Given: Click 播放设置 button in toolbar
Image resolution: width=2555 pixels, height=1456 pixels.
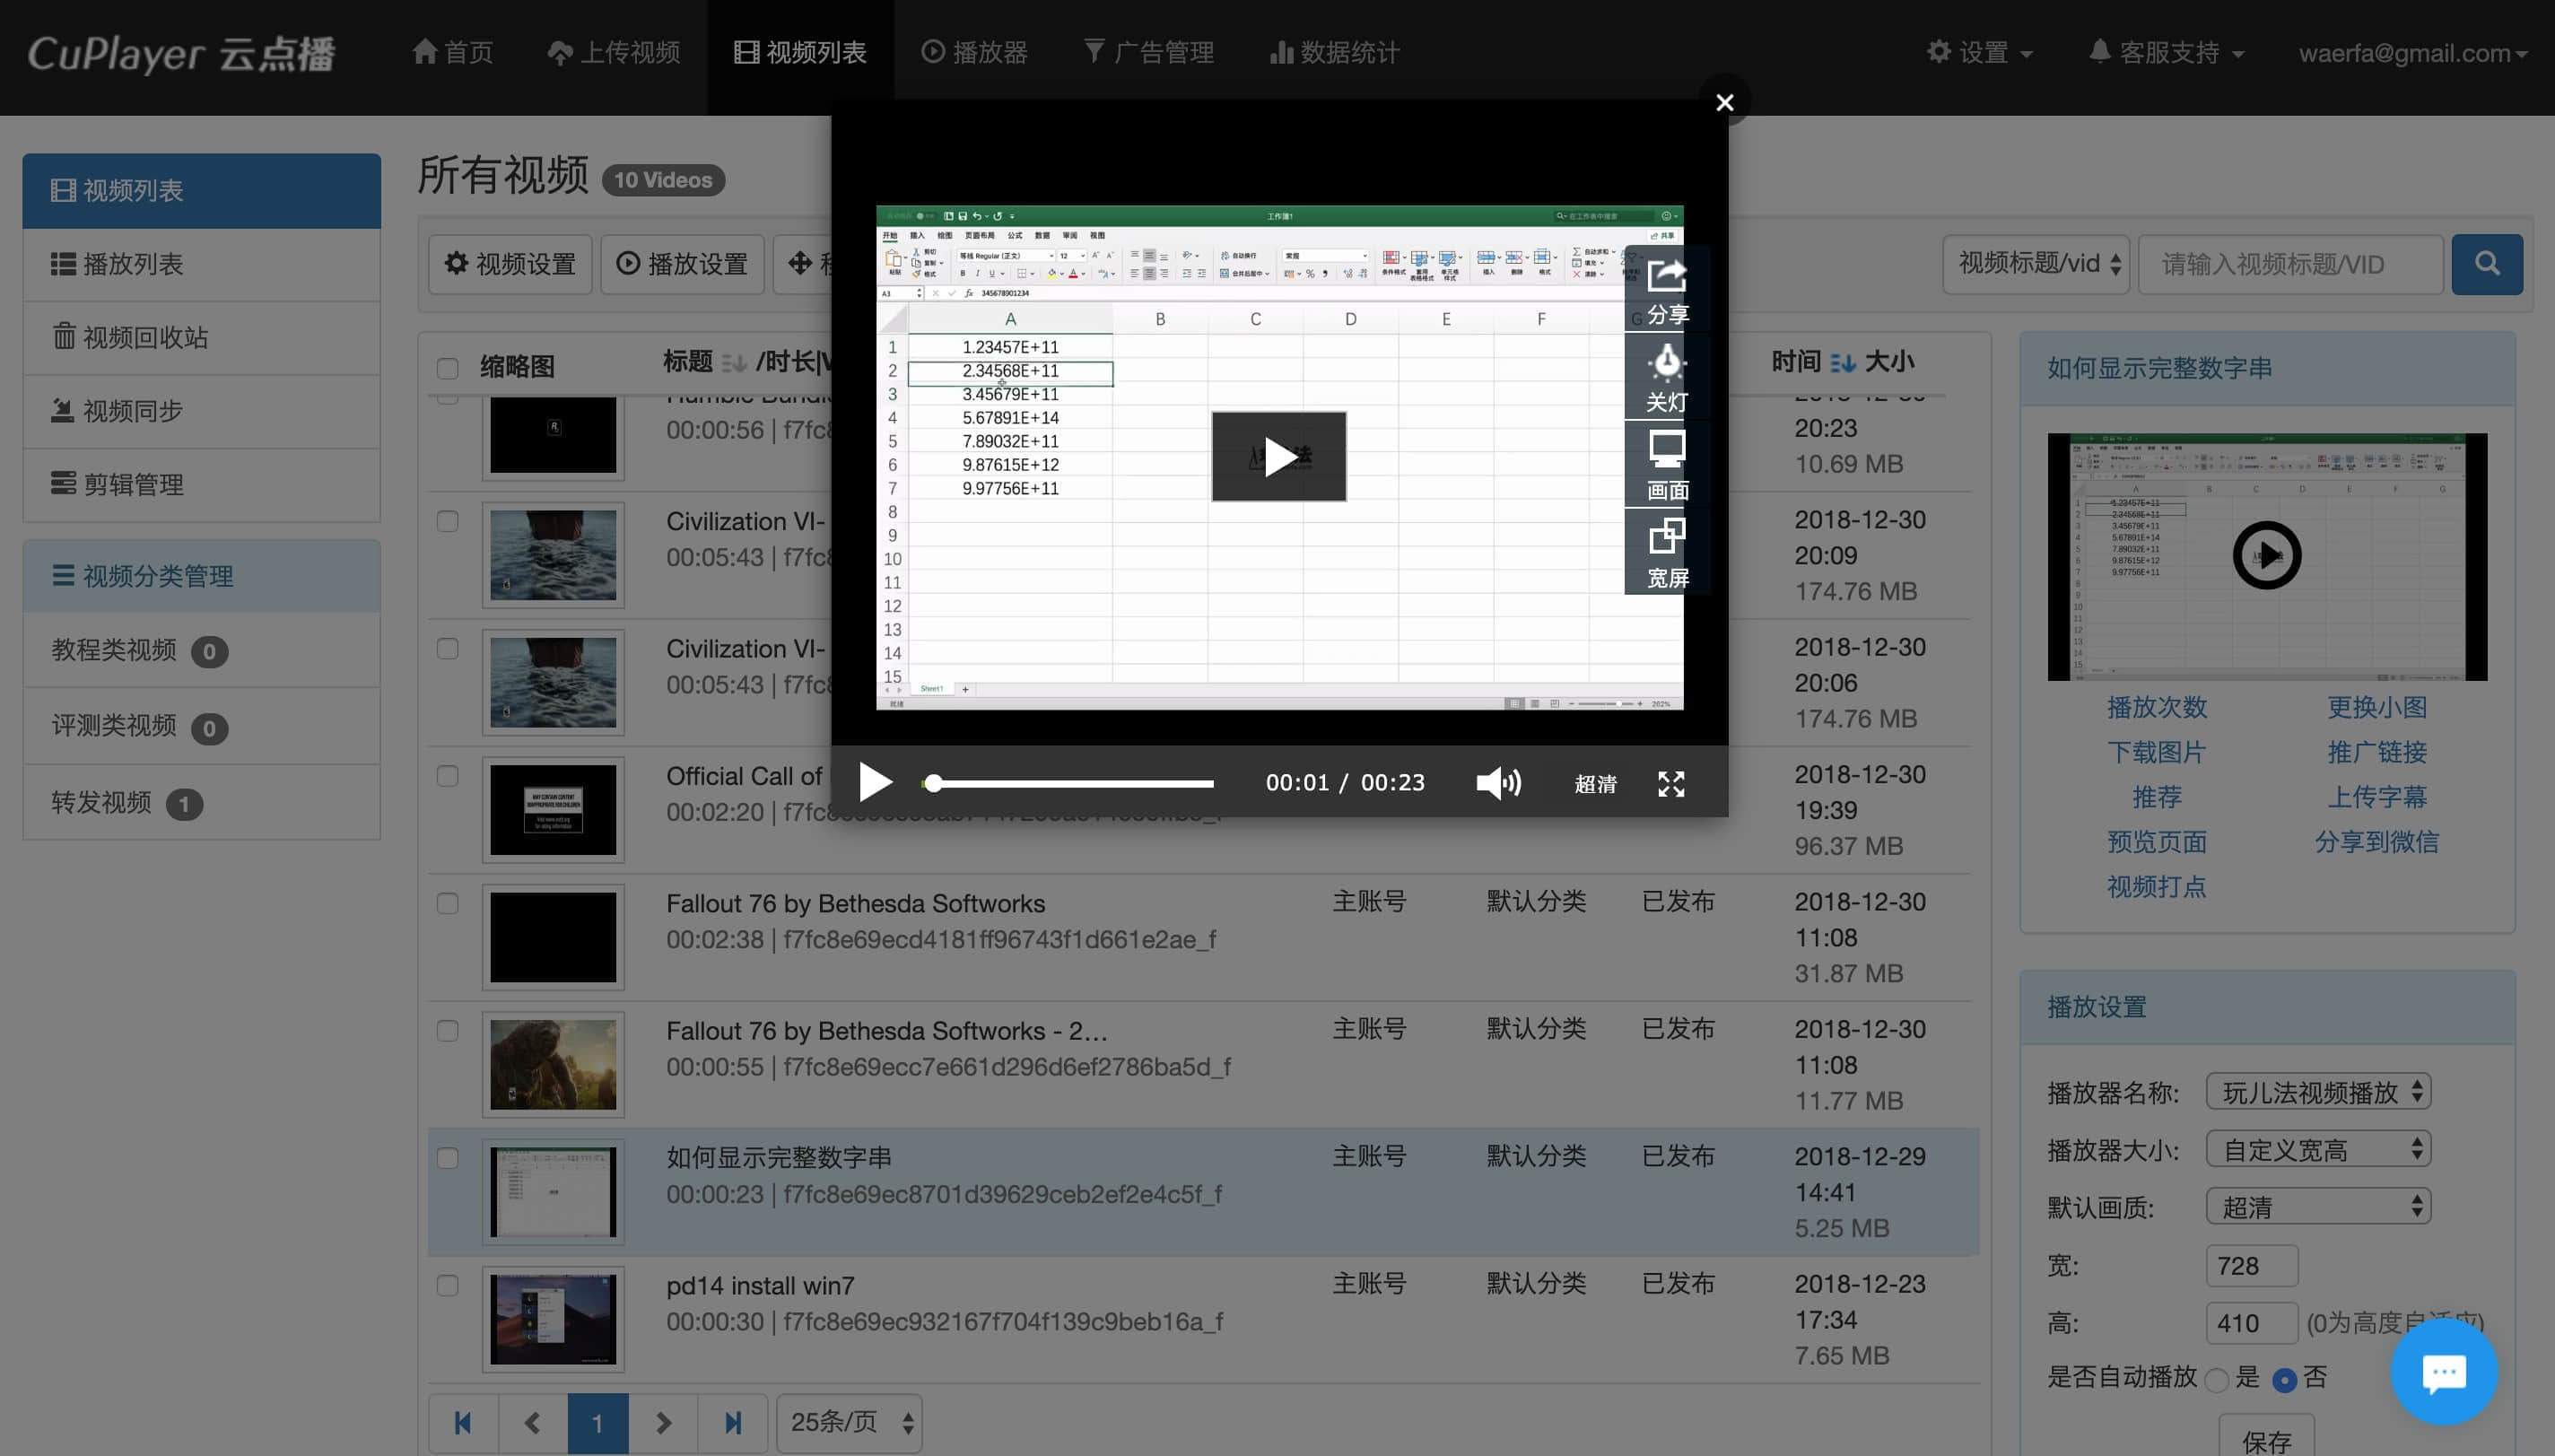Looking at the screenshot, I should 682,264.
